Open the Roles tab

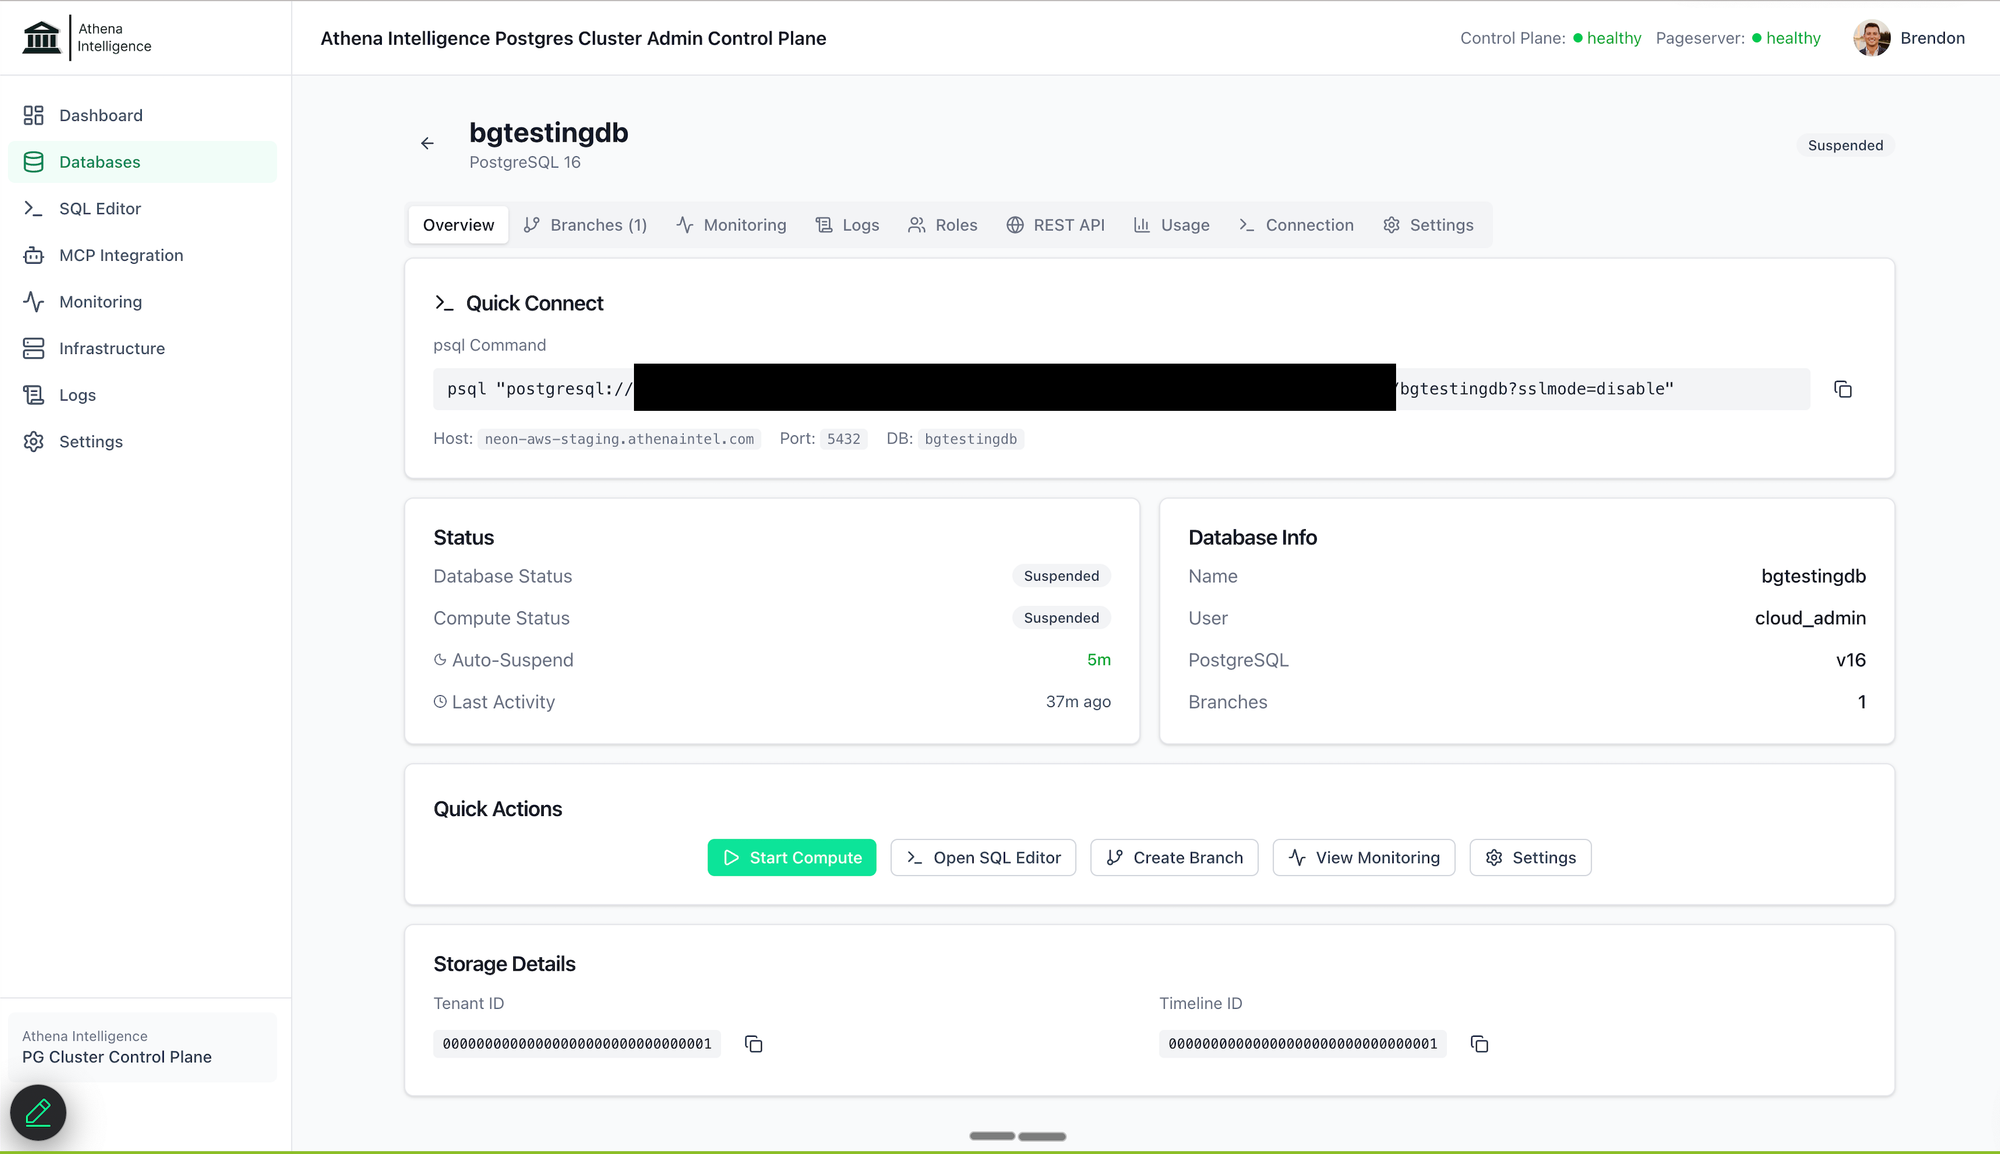942,225
